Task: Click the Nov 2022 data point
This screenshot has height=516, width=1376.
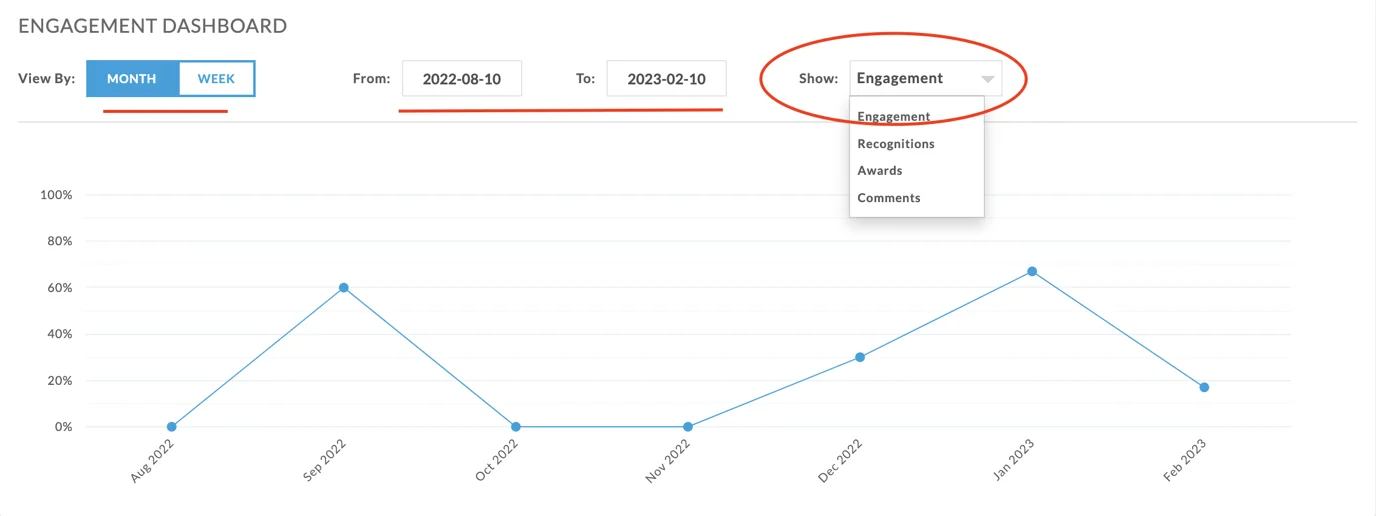Action: 688,427
